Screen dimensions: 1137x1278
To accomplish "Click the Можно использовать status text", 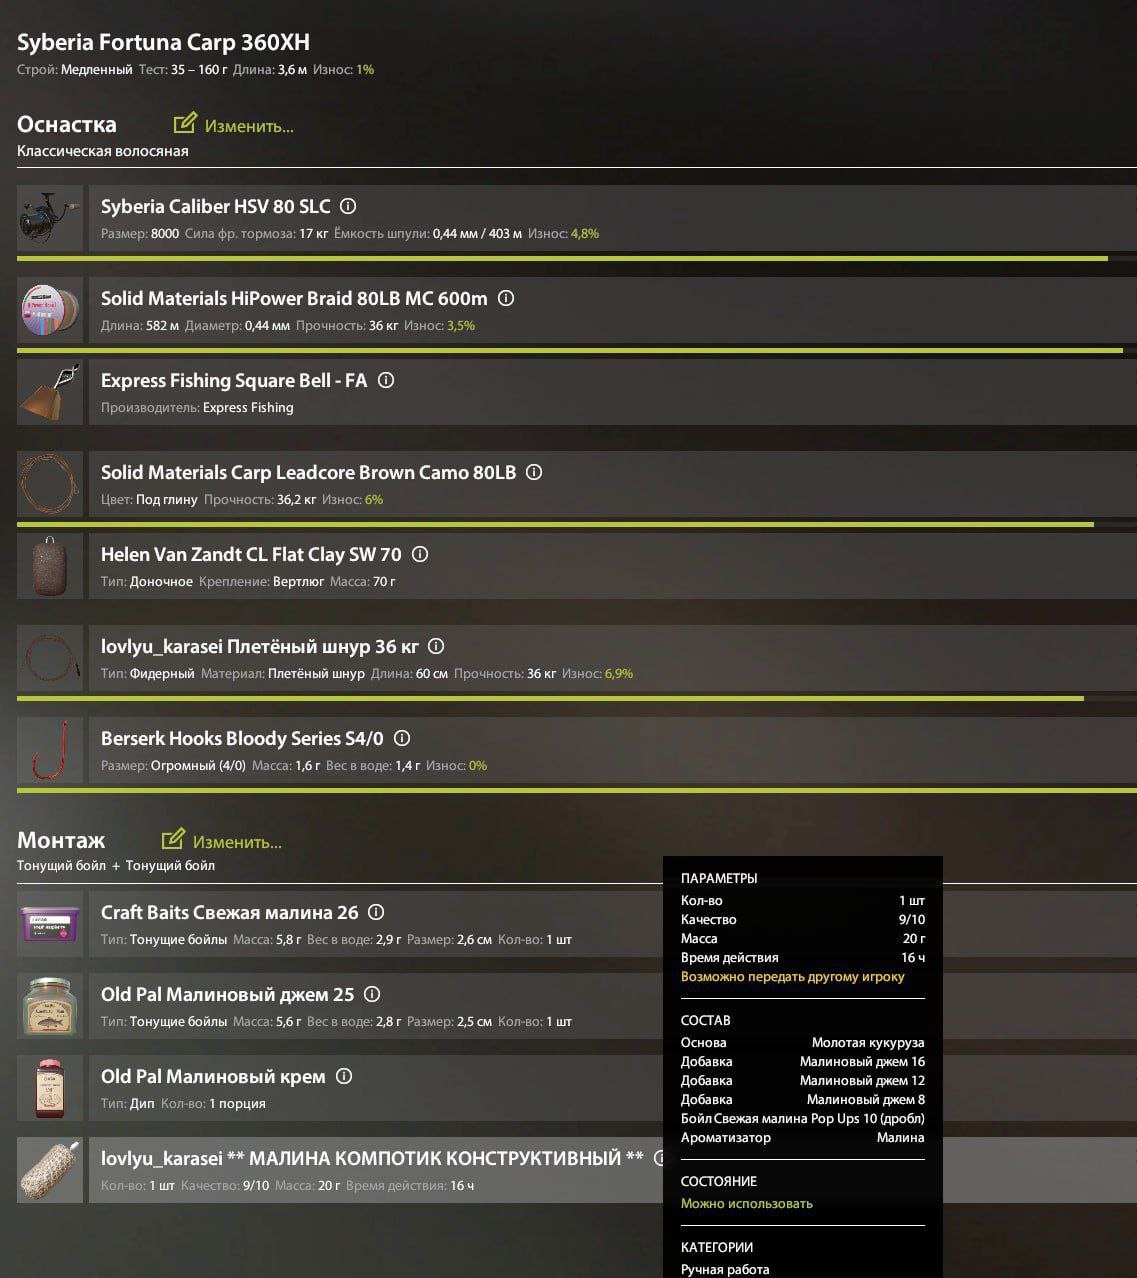I will click(747, 1203).
